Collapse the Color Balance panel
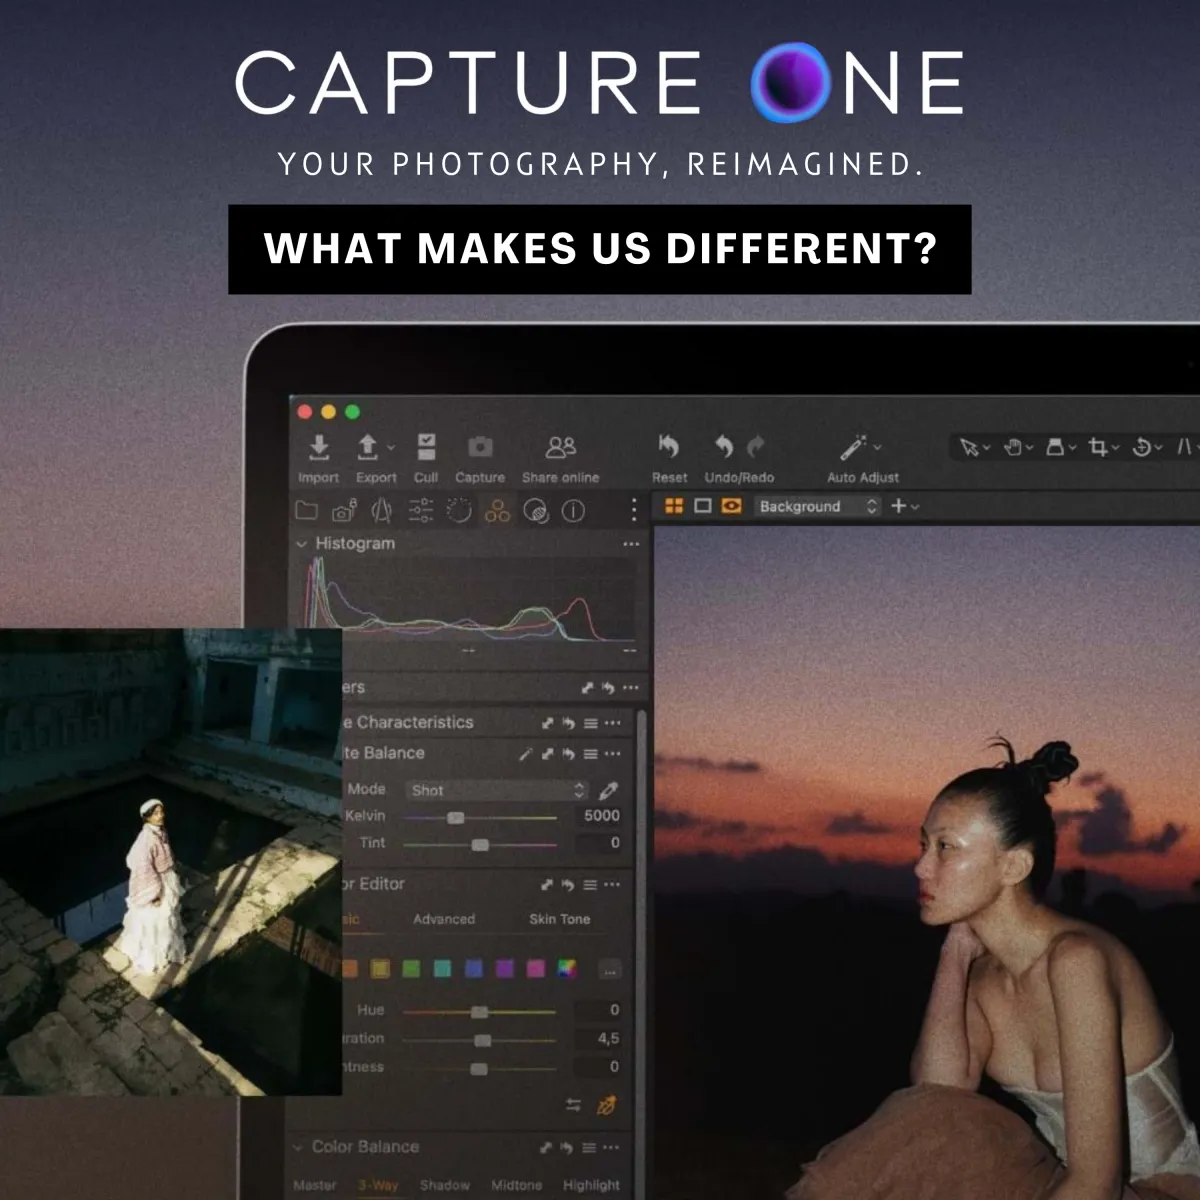The height and width of the screenshot is (1200, 1200). tap(299, 1147)
